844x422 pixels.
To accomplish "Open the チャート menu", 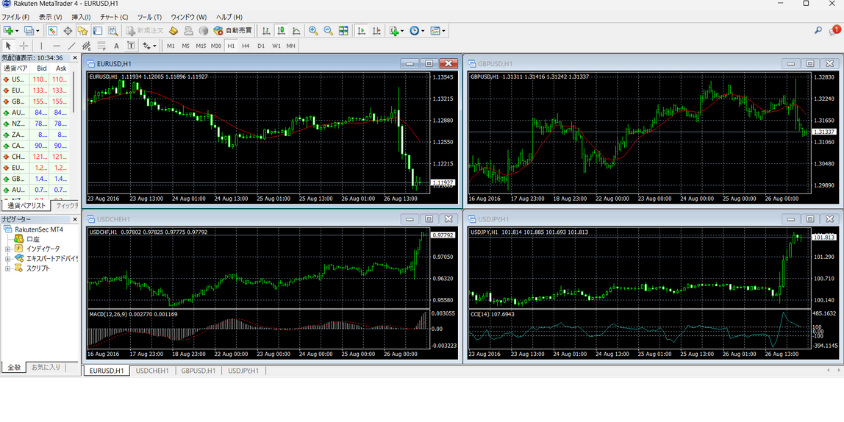I will point(114,17).
